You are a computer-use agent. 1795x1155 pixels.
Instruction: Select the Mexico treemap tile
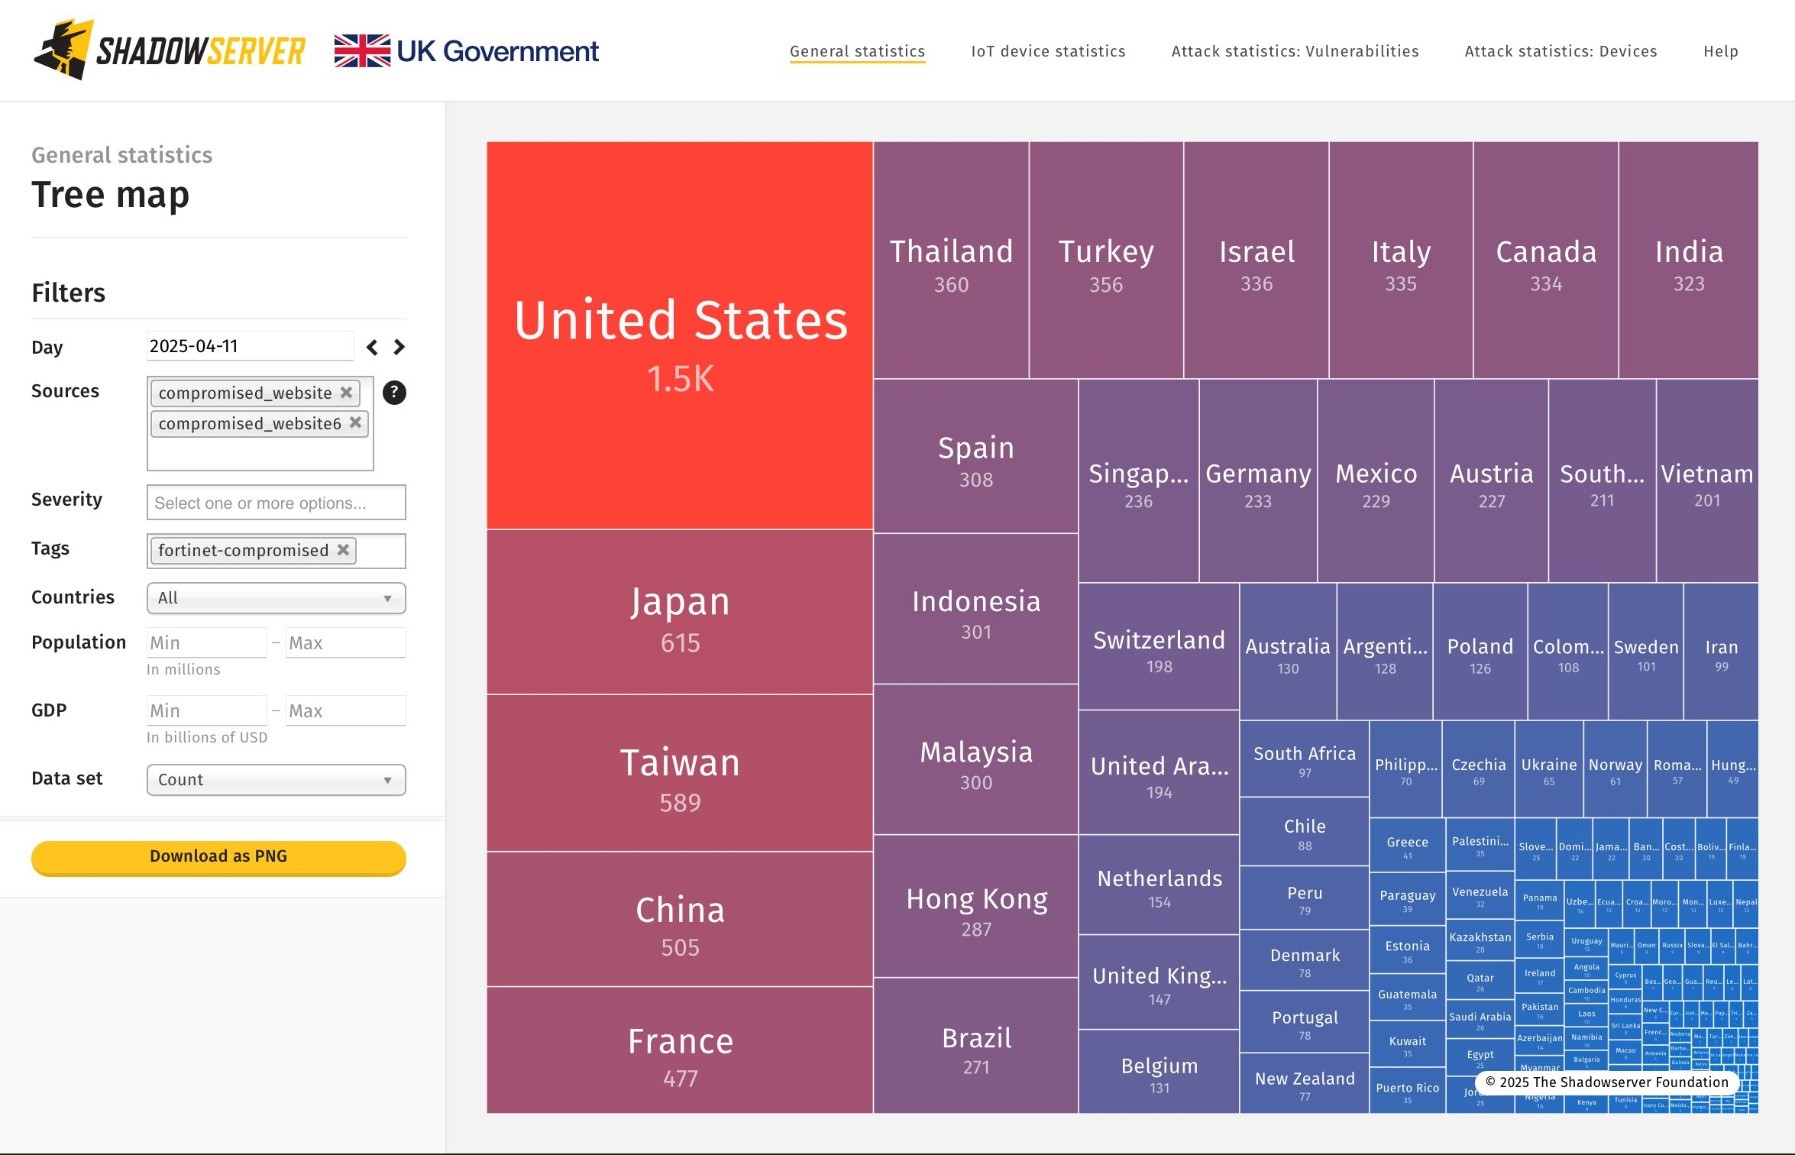[1376, 481]
